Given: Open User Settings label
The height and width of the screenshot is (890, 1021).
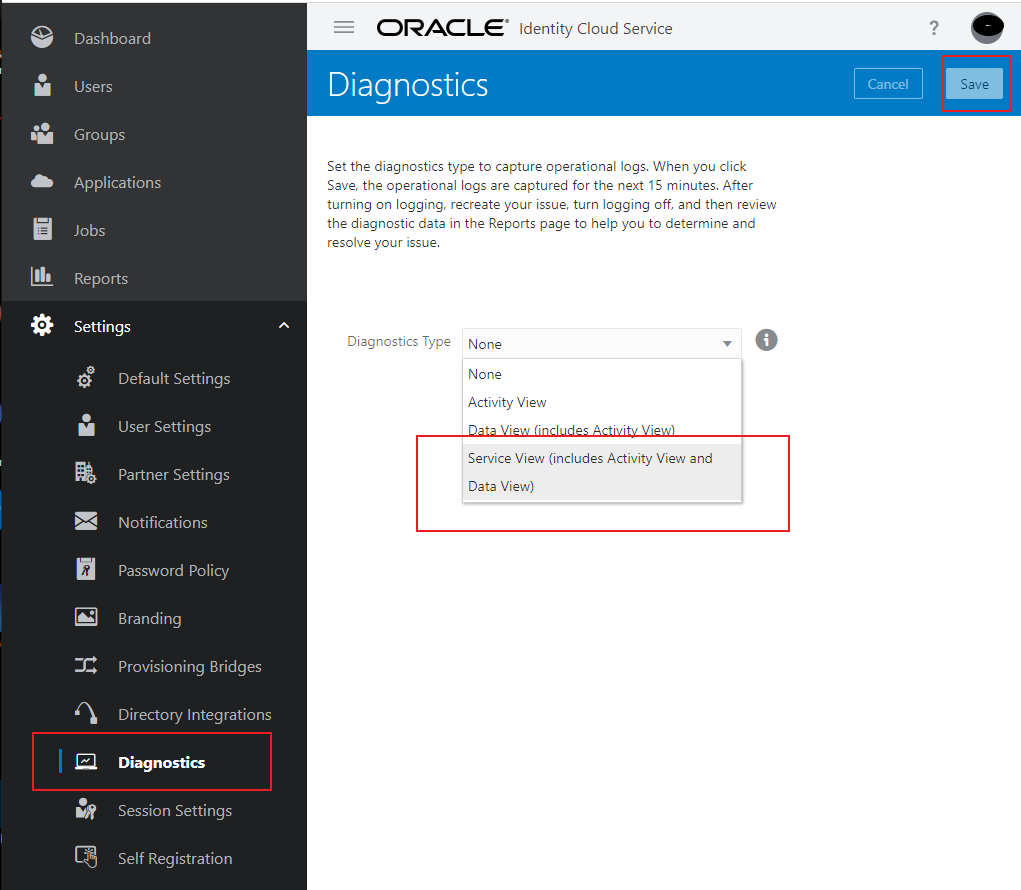Looking at the screenshot, I should pyautogui.click(x=164, y=427).
